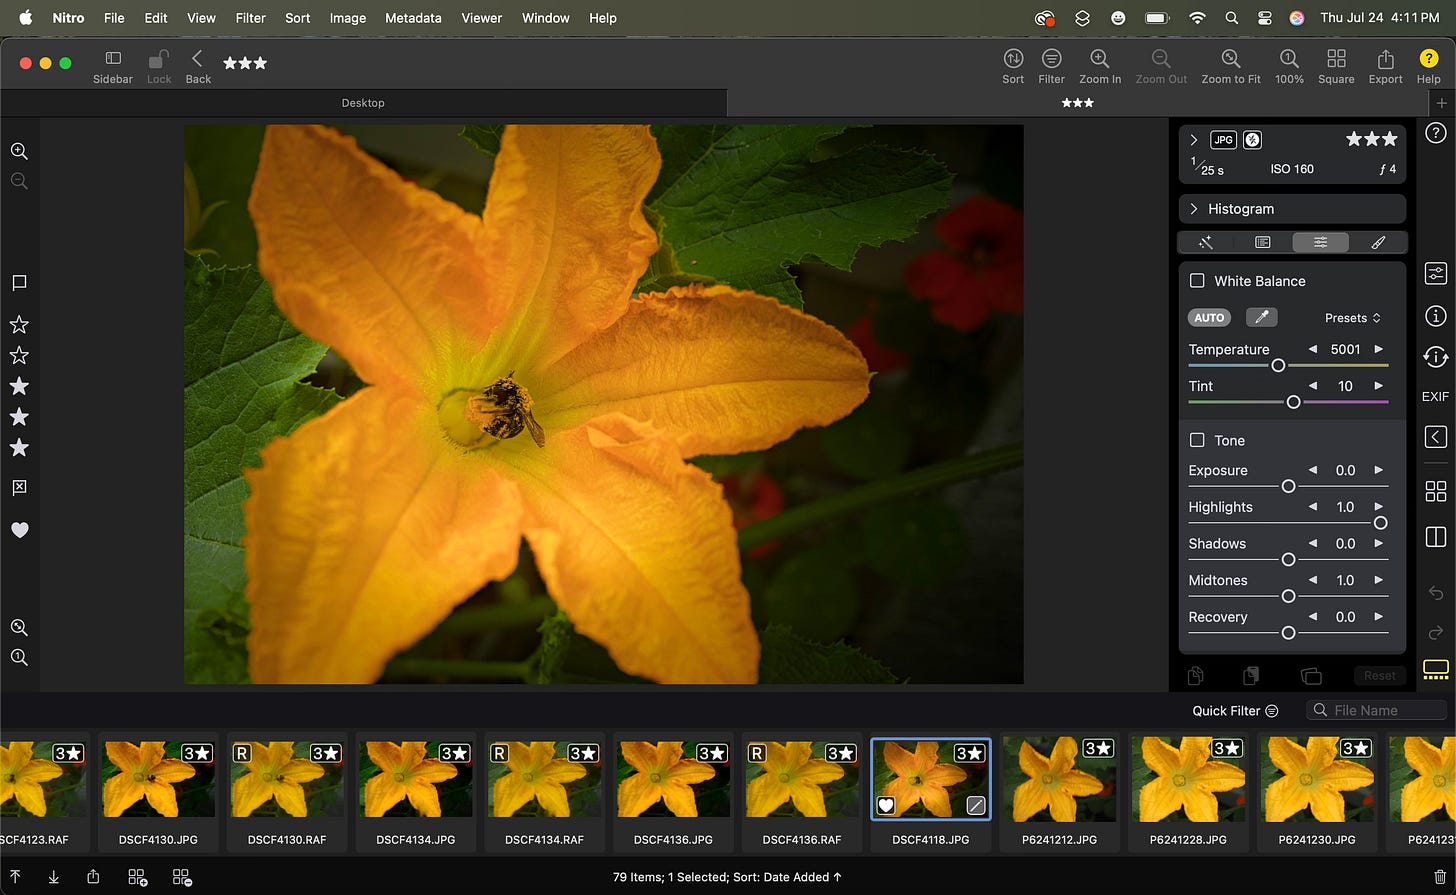1456x895 pixels.
Task: Open the Metadata menu
Action: [x=413, y=18]
